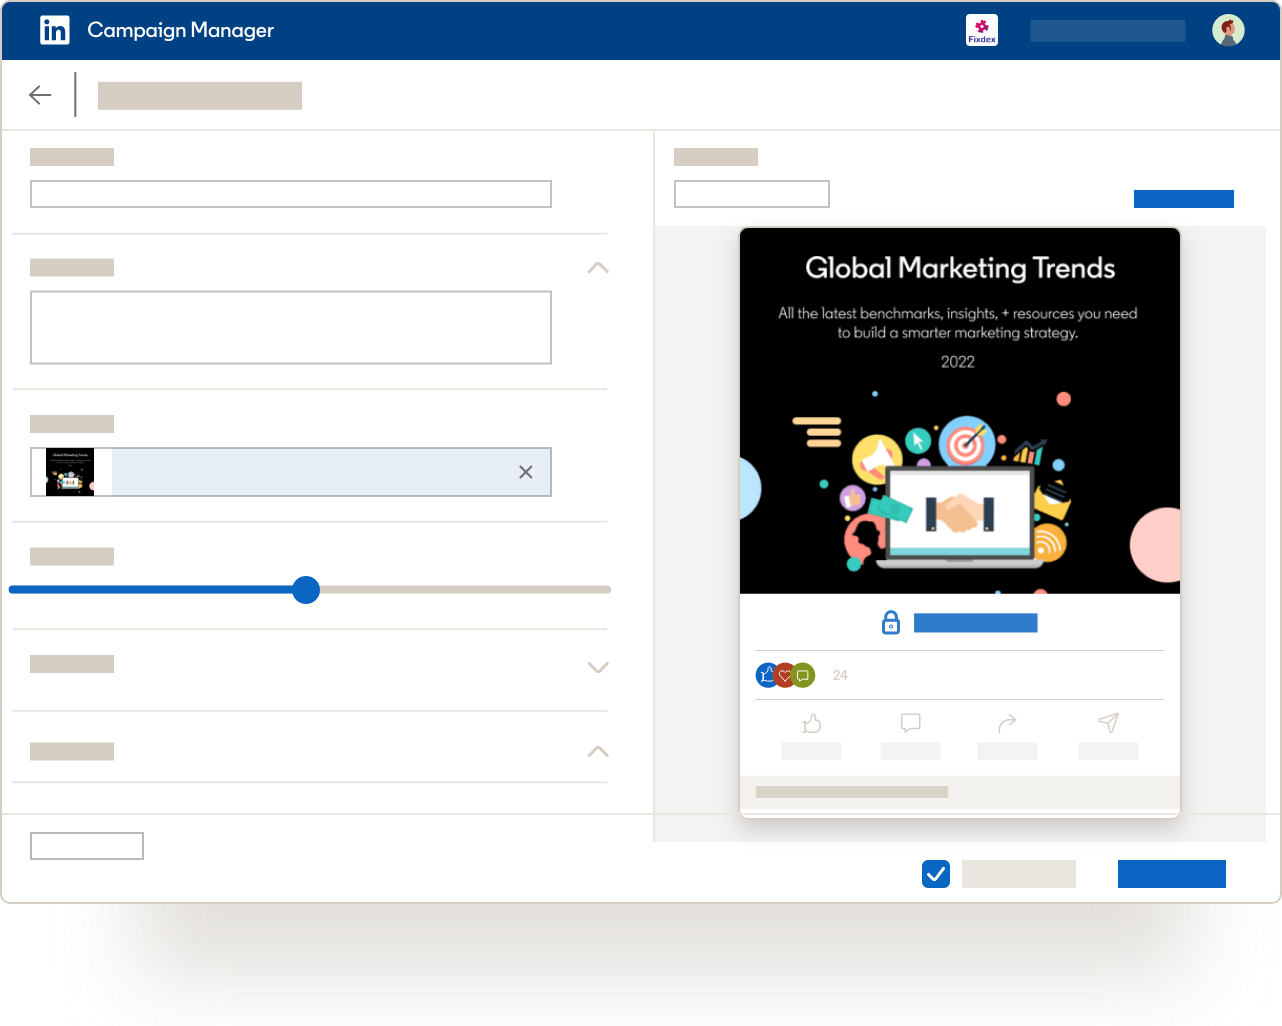Click the green Comment reaction badge
This screenshot has height=1026, width=1282.
pyautogui.click(x=803, y=674)
